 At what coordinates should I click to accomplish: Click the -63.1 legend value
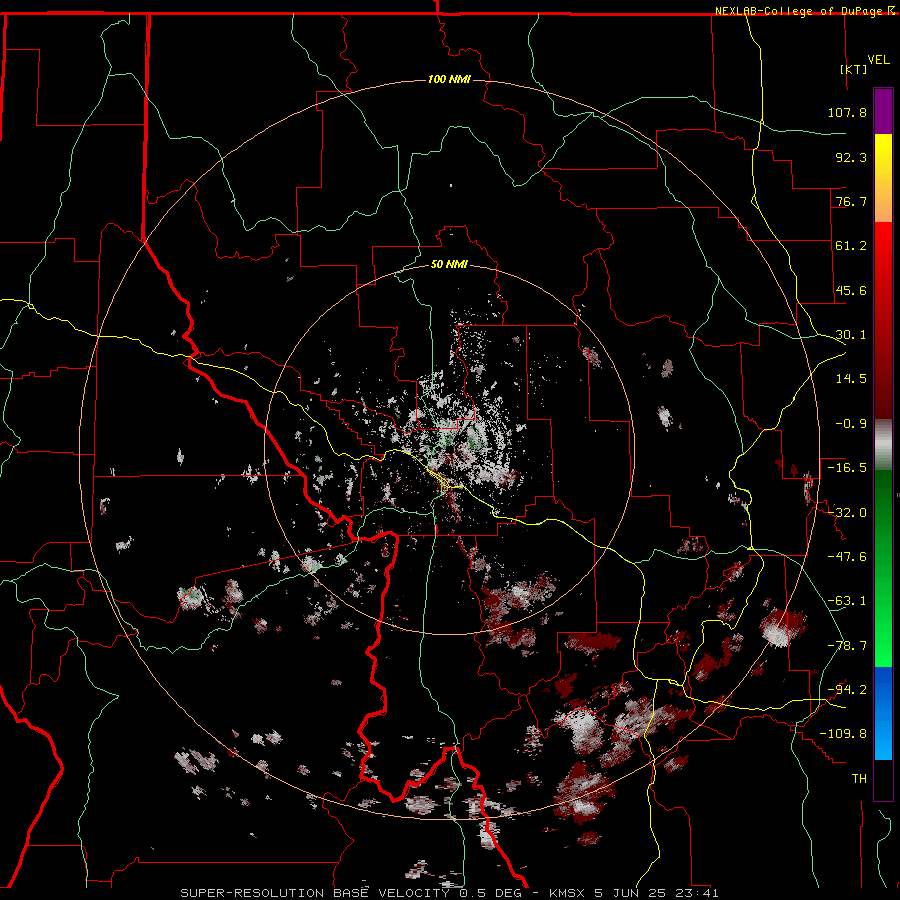coord(847,601)
